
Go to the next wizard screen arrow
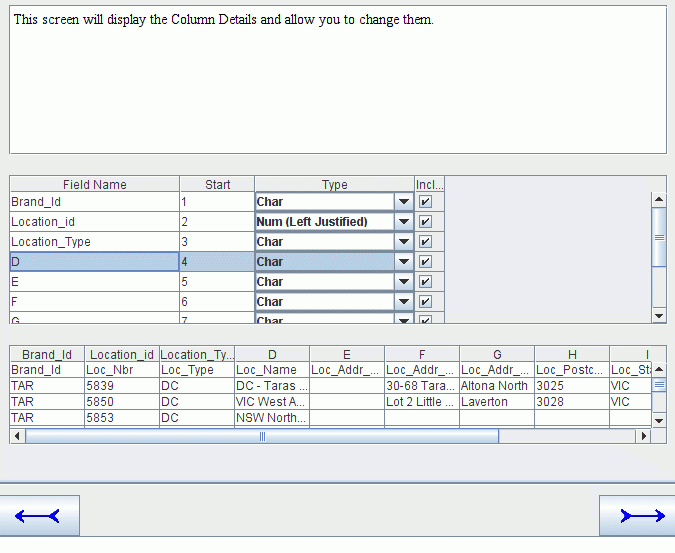pos(638,515)
